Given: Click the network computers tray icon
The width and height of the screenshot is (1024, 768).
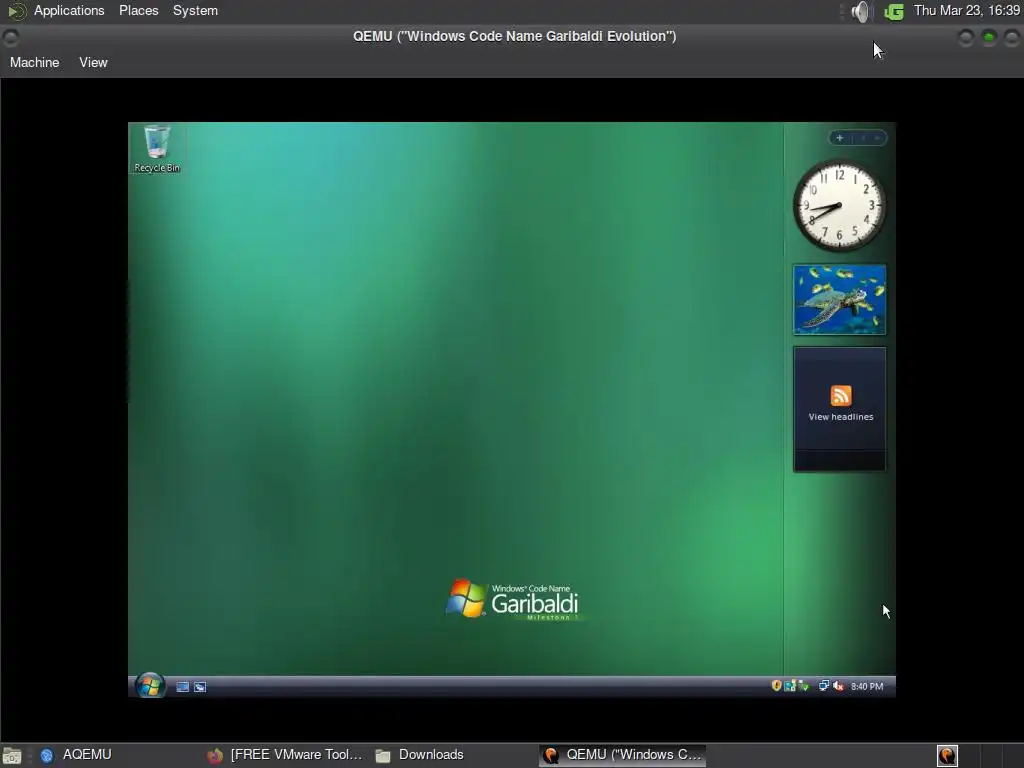Looking at the screenshot, I should tap(824, 686).
